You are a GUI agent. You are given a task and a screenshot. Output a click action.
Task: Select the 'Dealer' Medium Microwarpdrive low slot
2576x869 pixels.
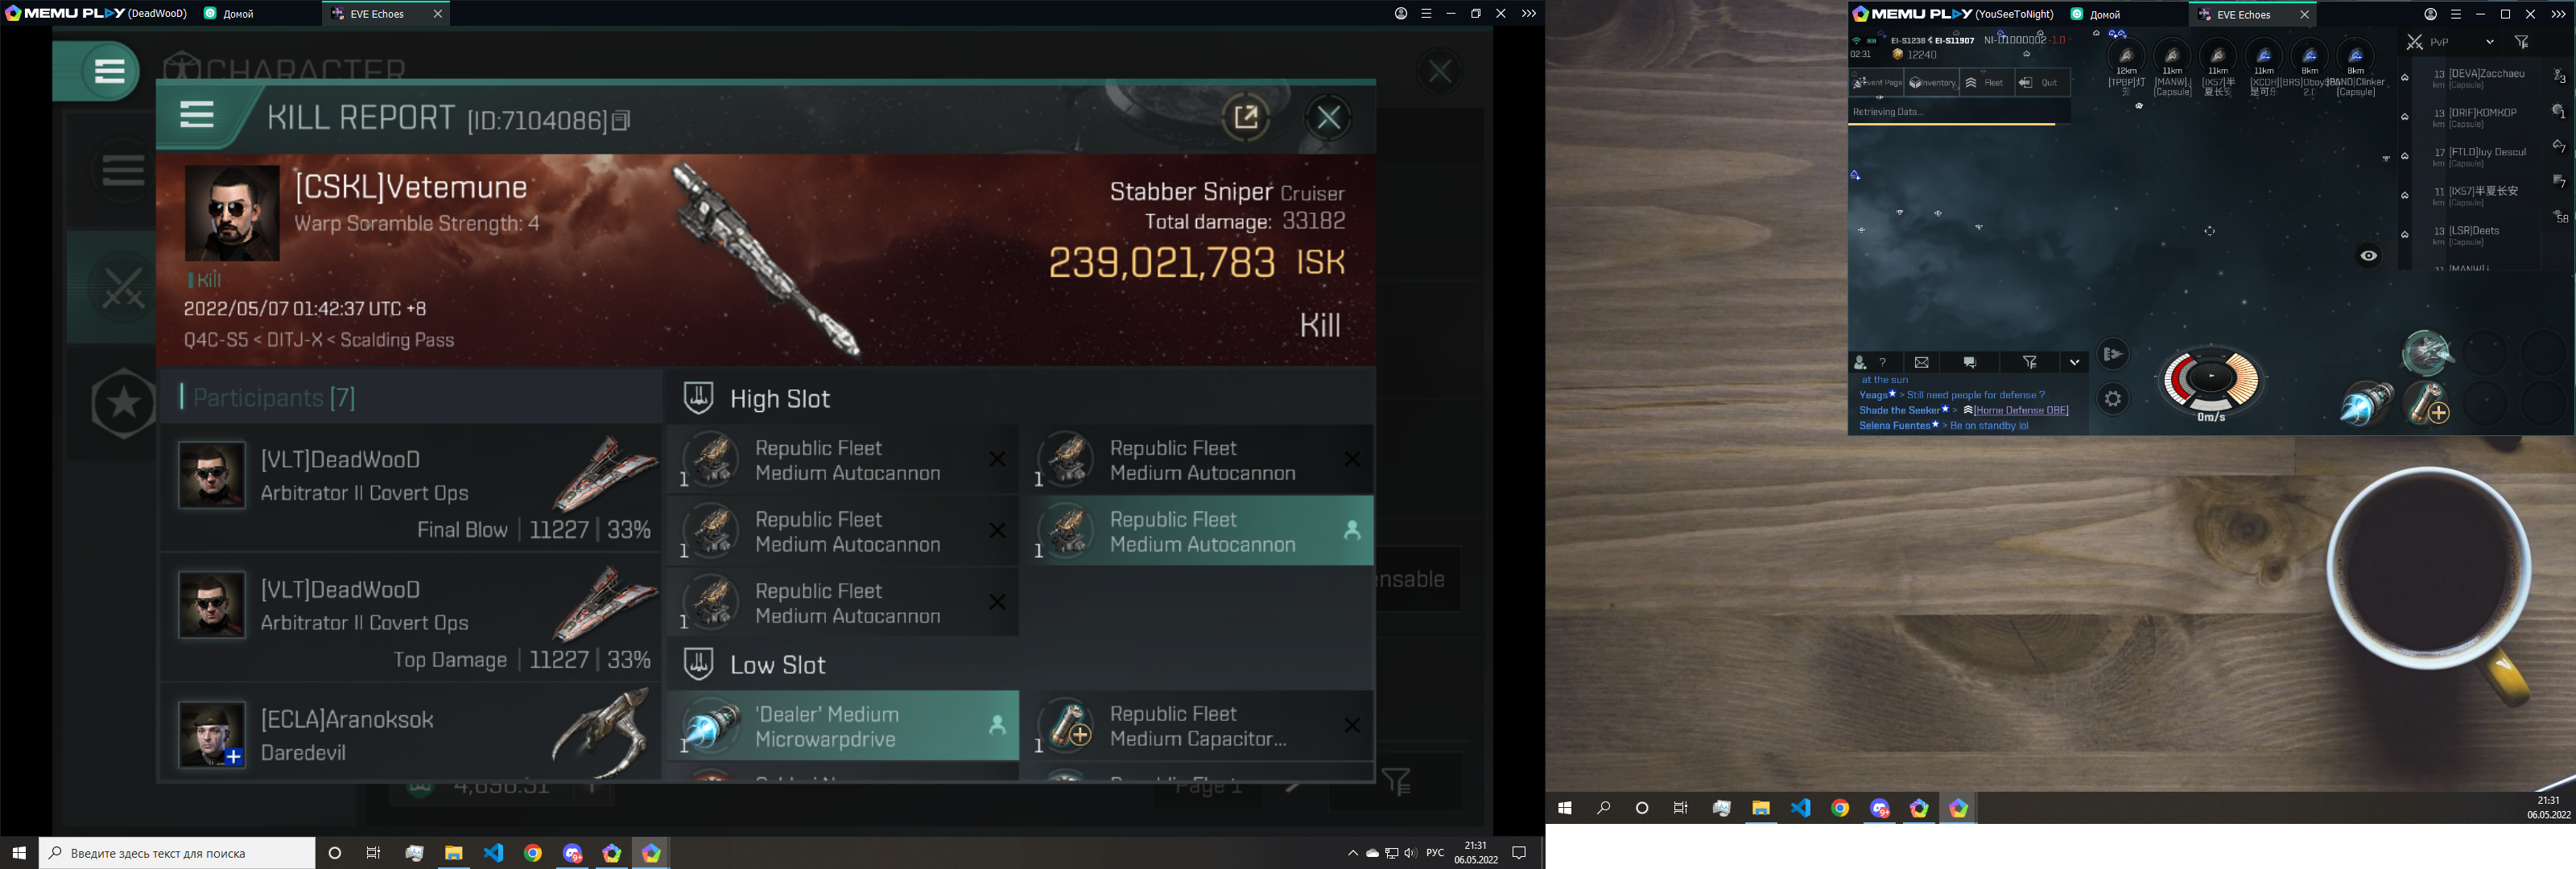(x=843, y=726)
